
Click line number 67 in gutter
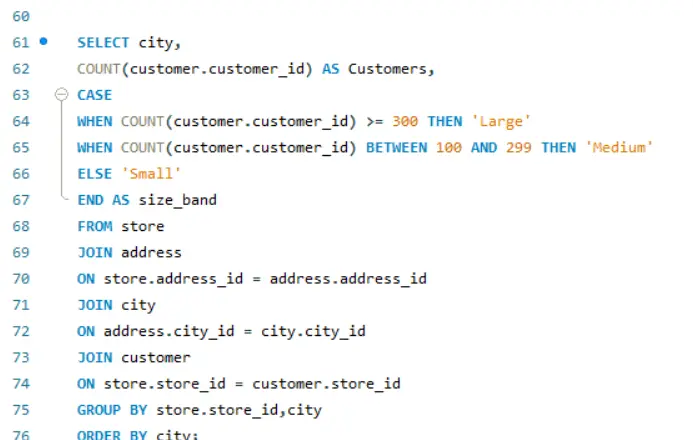coord(21,200)
